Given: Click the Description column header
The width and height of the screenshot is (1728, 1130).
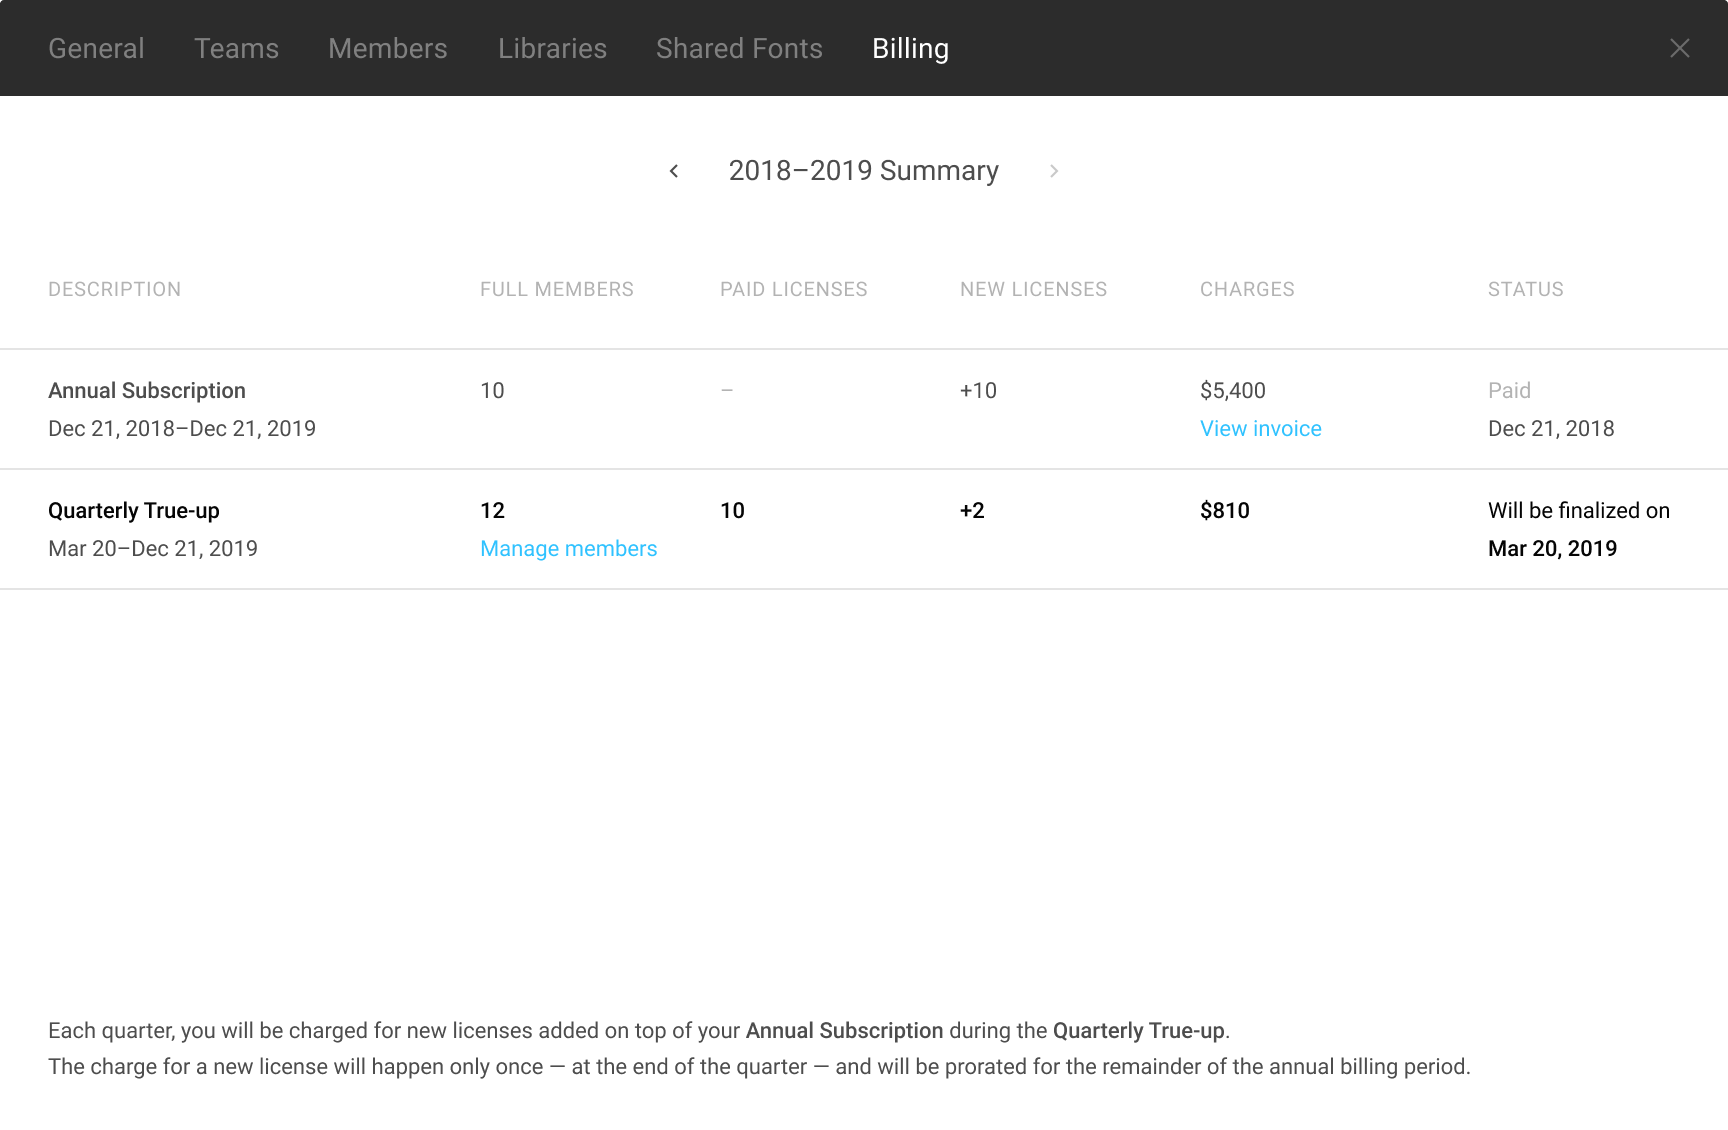Looking at the screenshot, I should 115,289.
